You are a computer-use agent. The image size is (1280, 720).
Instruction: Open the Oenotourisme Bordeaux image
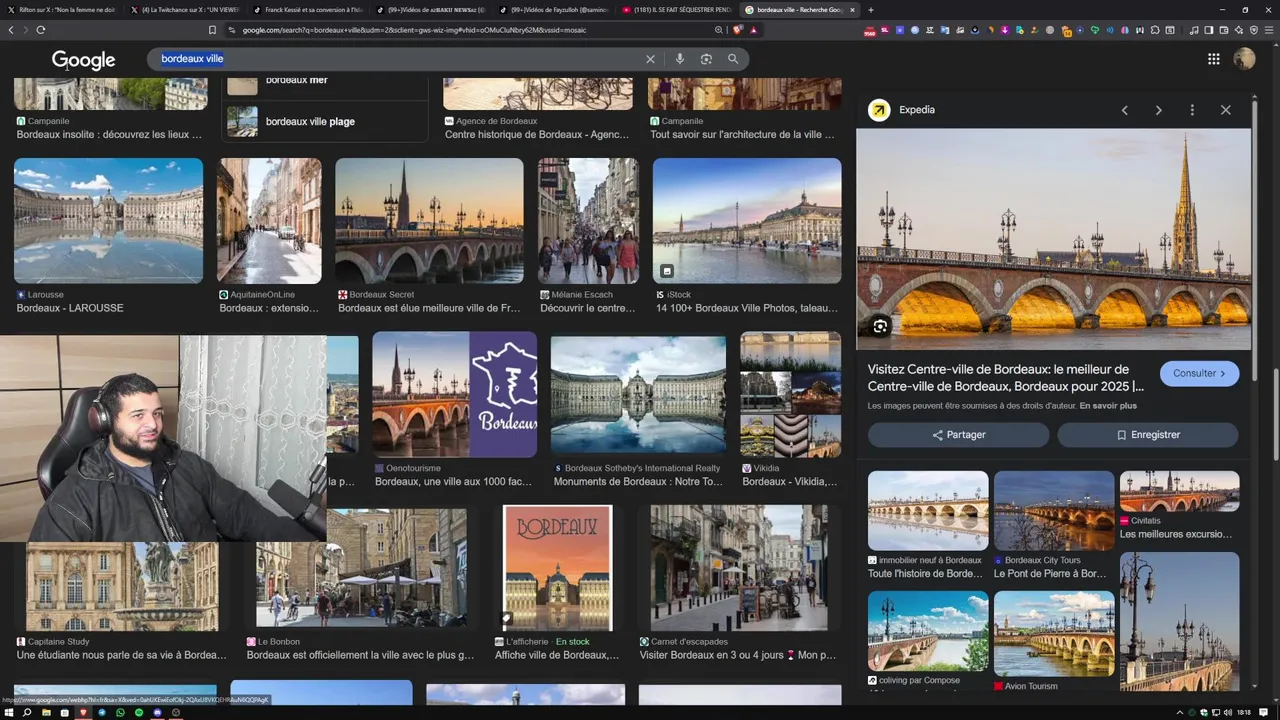click(x=454, y=395)
